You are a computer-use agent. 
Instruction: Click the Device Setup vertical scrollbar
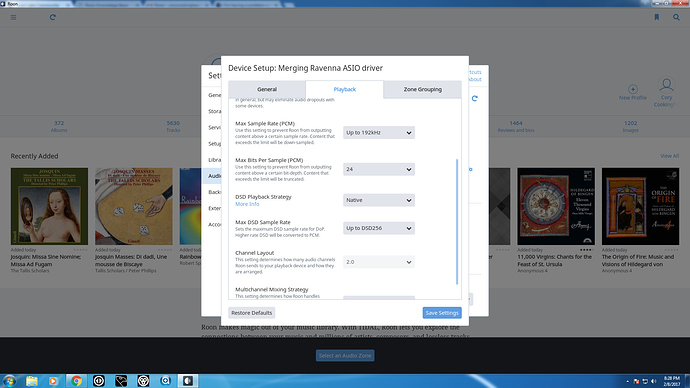tap(457, 221)
